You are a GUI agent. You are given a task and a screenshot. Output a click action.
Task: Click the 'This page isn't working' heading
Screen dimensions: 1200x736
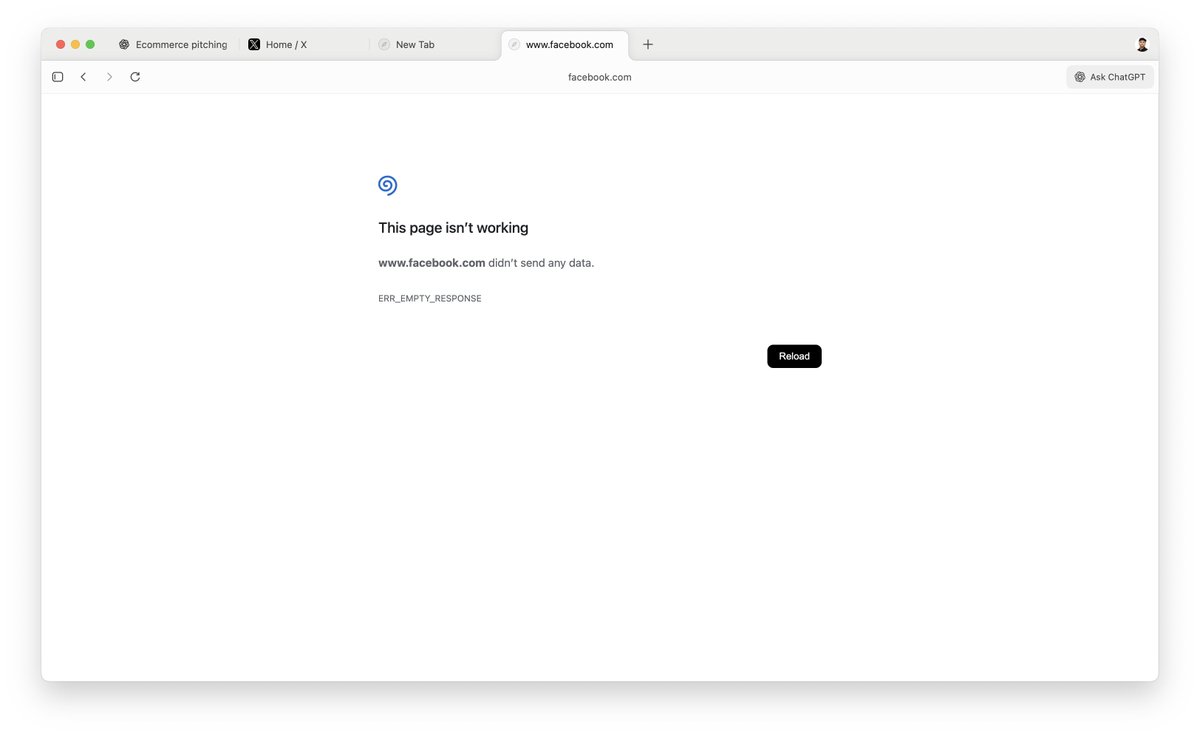tap(453, 228)
